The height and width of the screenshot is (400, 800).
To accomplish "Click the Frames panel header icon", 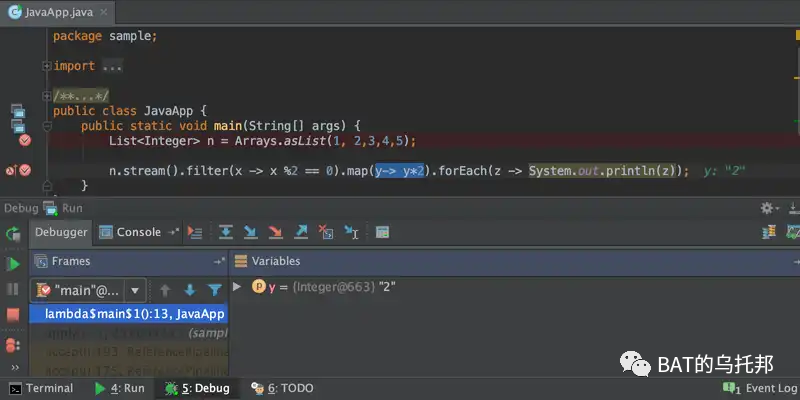I will (41, 262).
